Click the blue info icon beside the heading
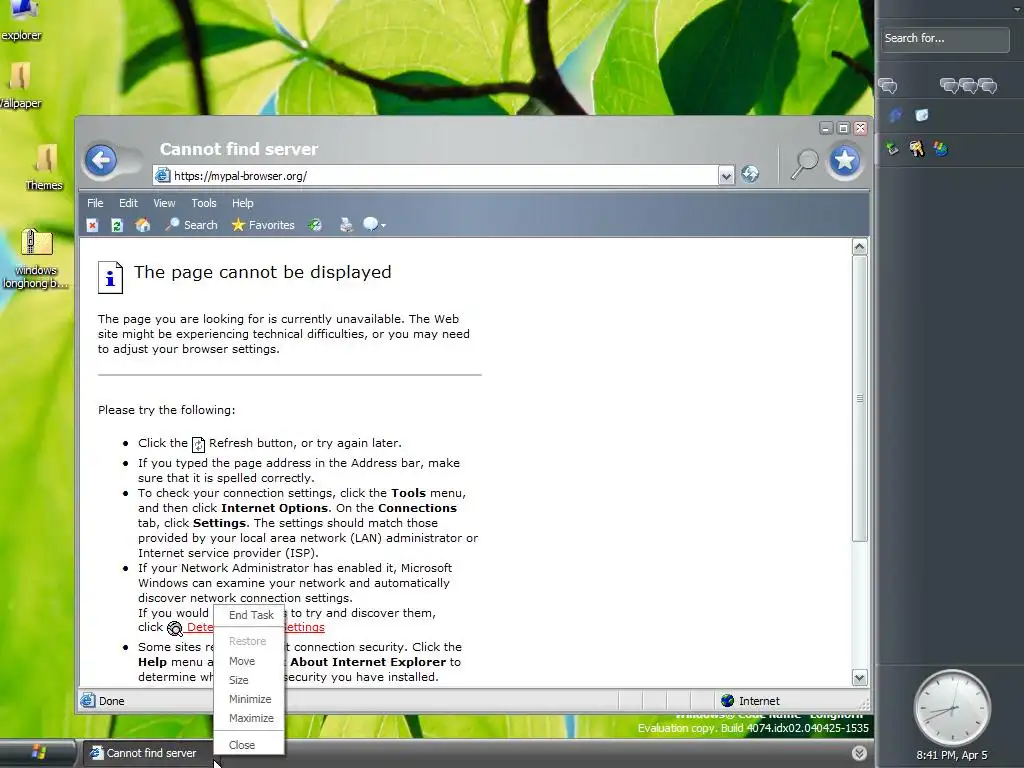1024x768 pixels. (x=110, y=278)
